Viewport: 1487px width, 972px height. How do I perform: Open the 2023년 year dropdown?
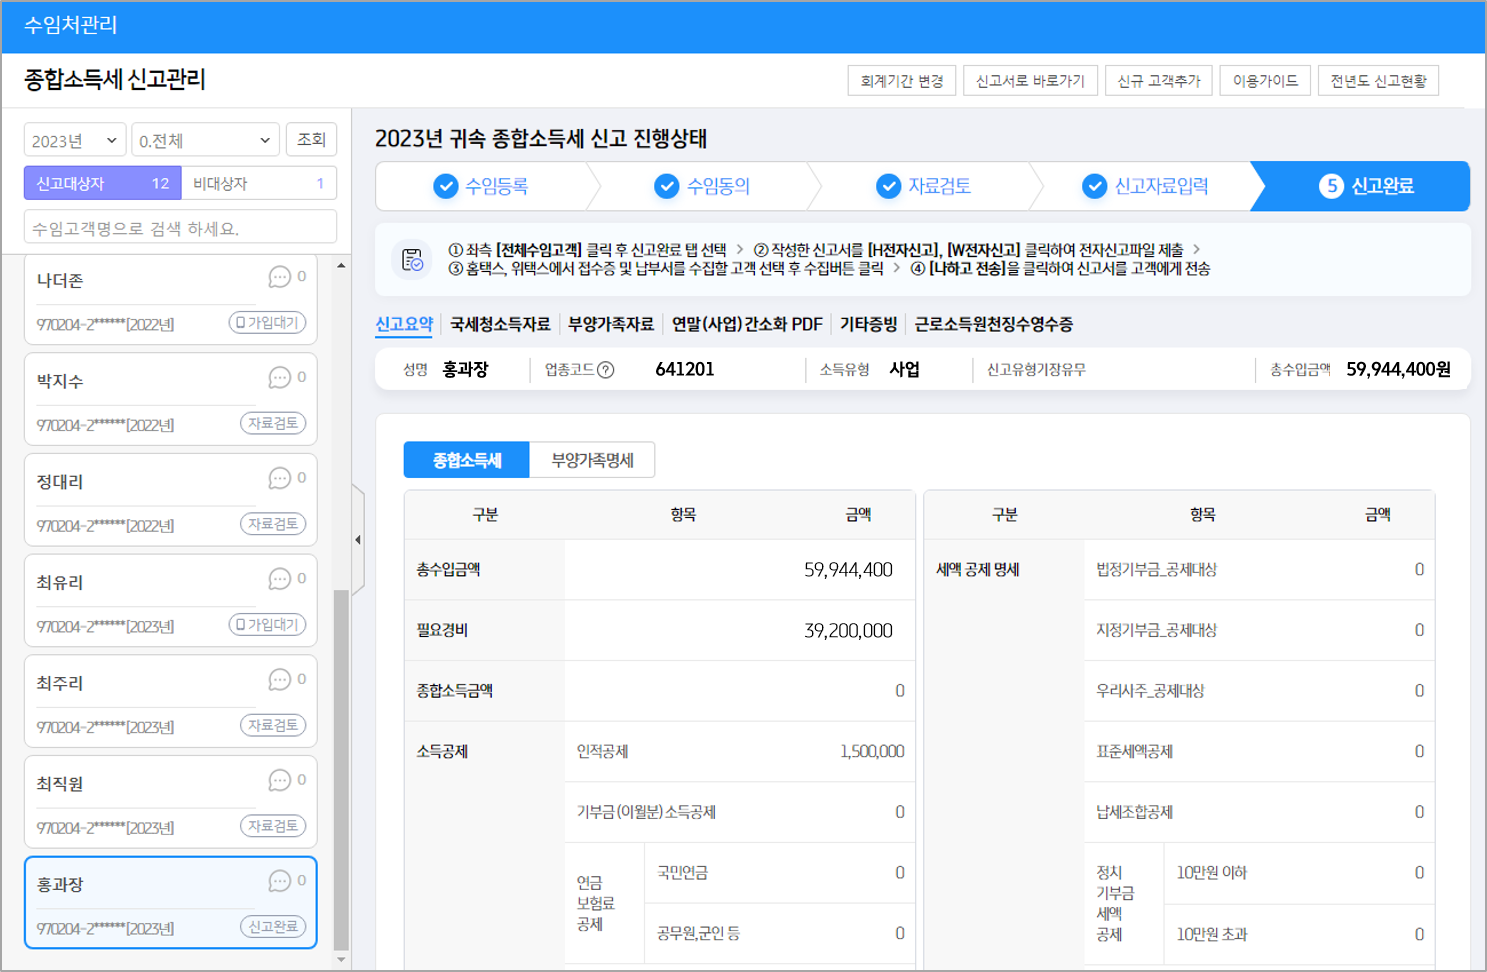point(74,140)
